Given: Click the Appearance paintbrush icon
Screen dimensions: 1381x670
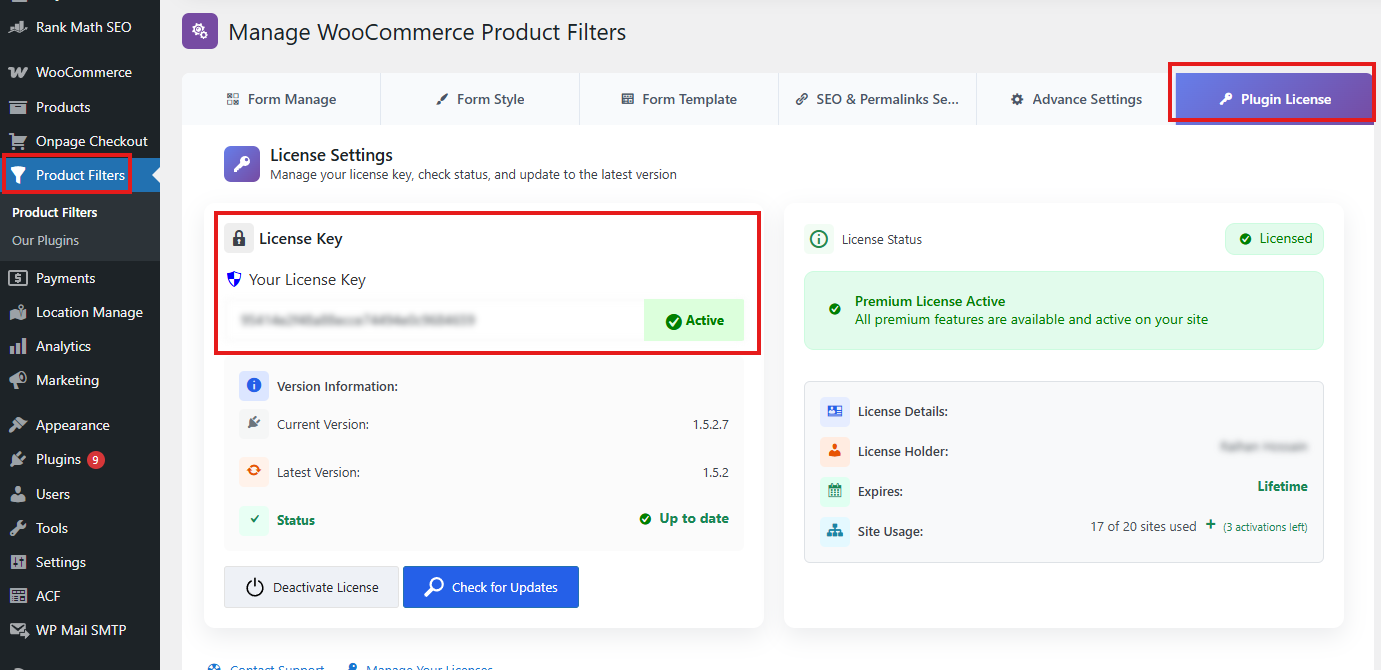Looking at the screenshot, I should coord(17,425).
